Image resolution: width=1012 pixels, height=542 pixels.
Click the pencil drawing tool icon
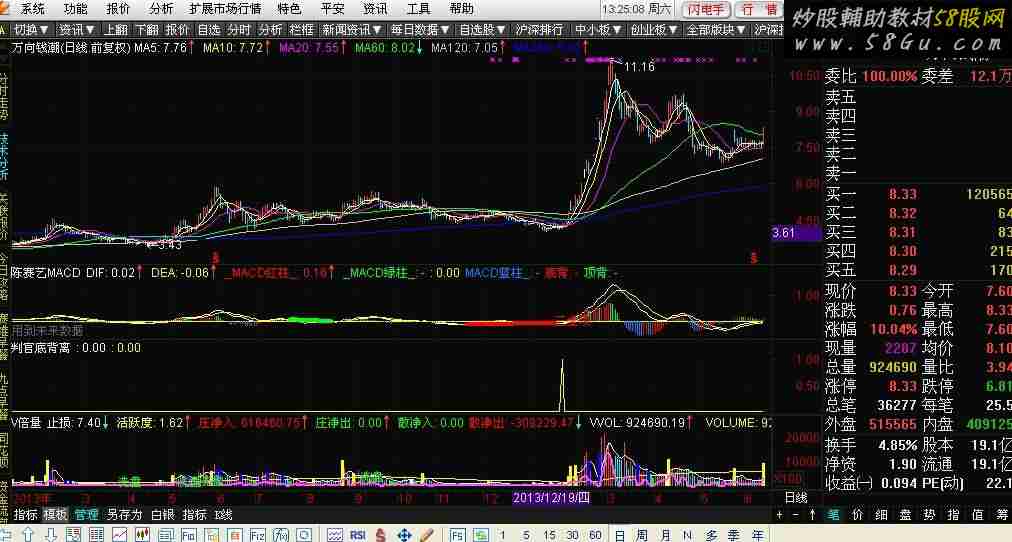click(x=426, y=535)
